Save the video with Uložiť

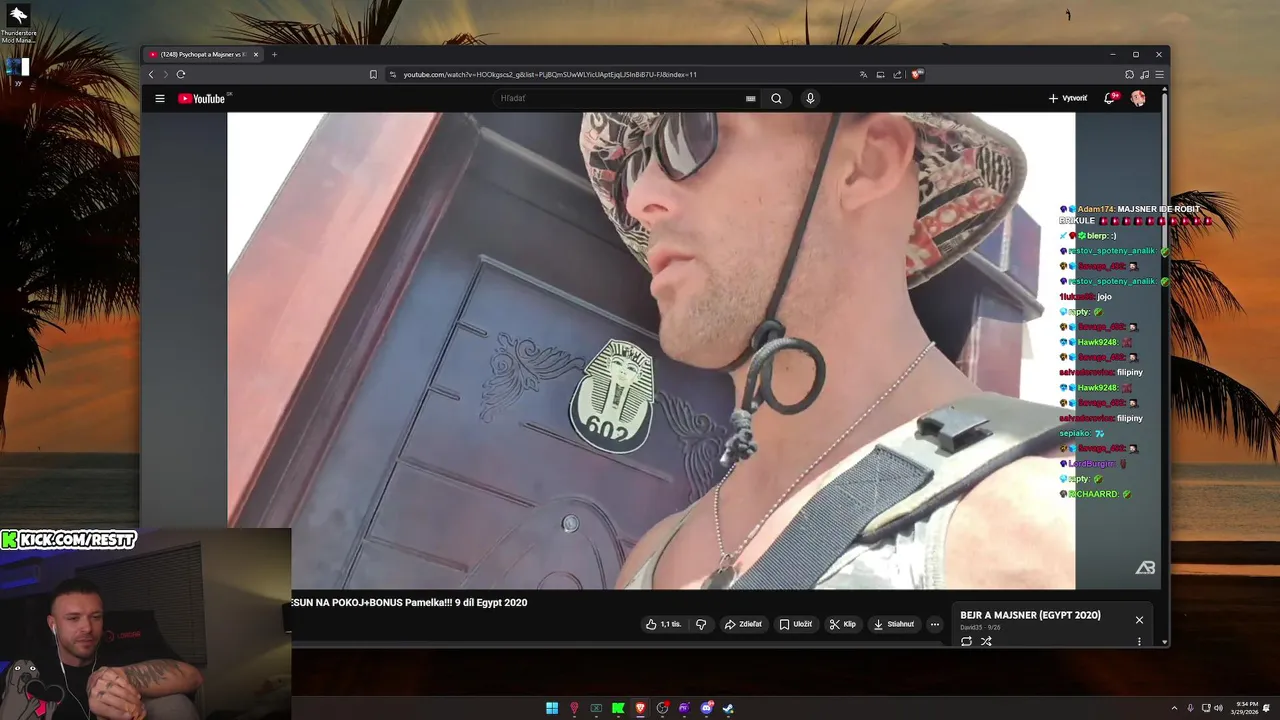pos(796,624)
